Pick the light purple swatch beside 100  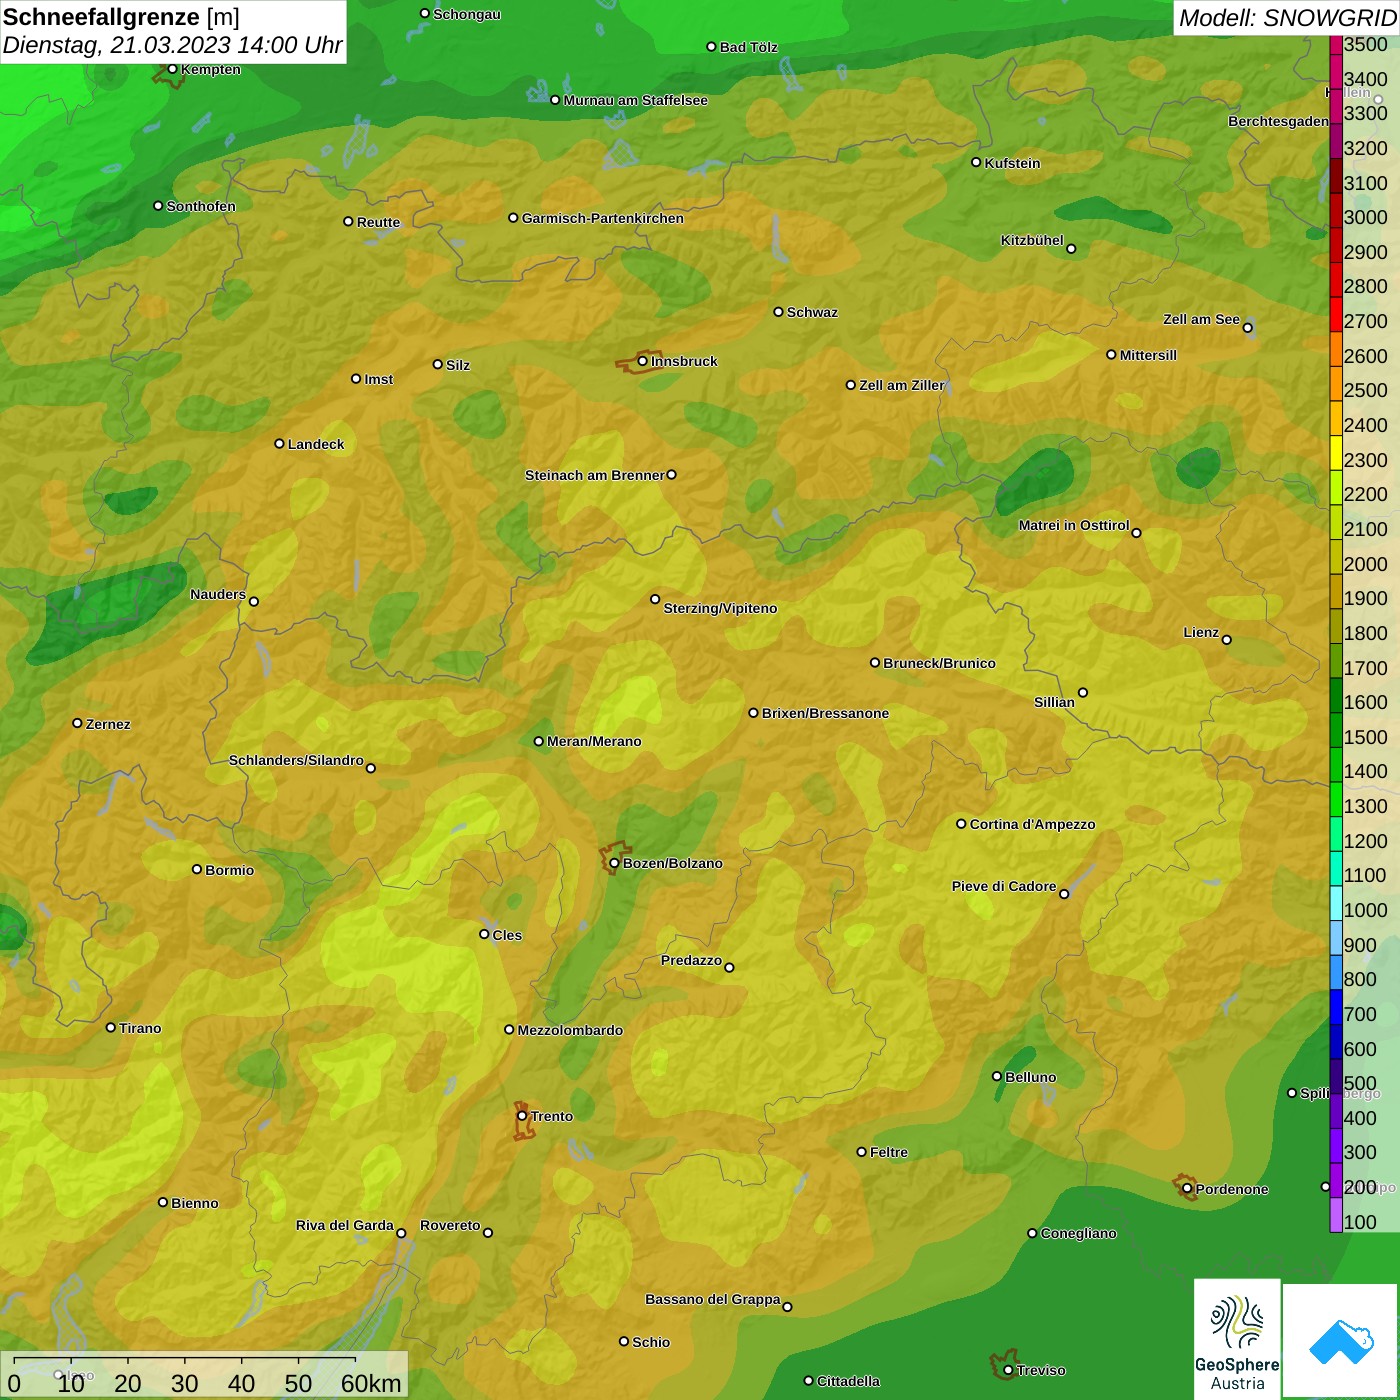[x=1336, y=1216]
